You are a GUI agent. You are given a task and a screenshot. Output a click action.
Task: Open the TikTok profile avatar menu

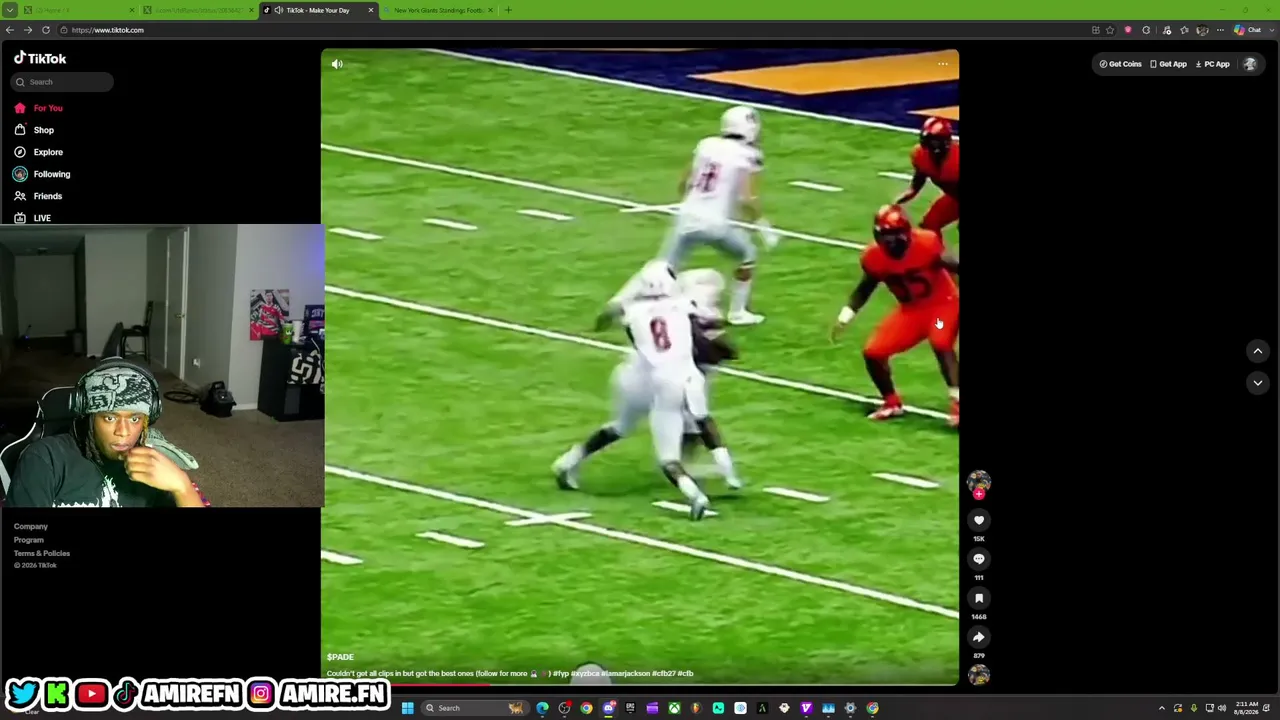coord(1249,64)
